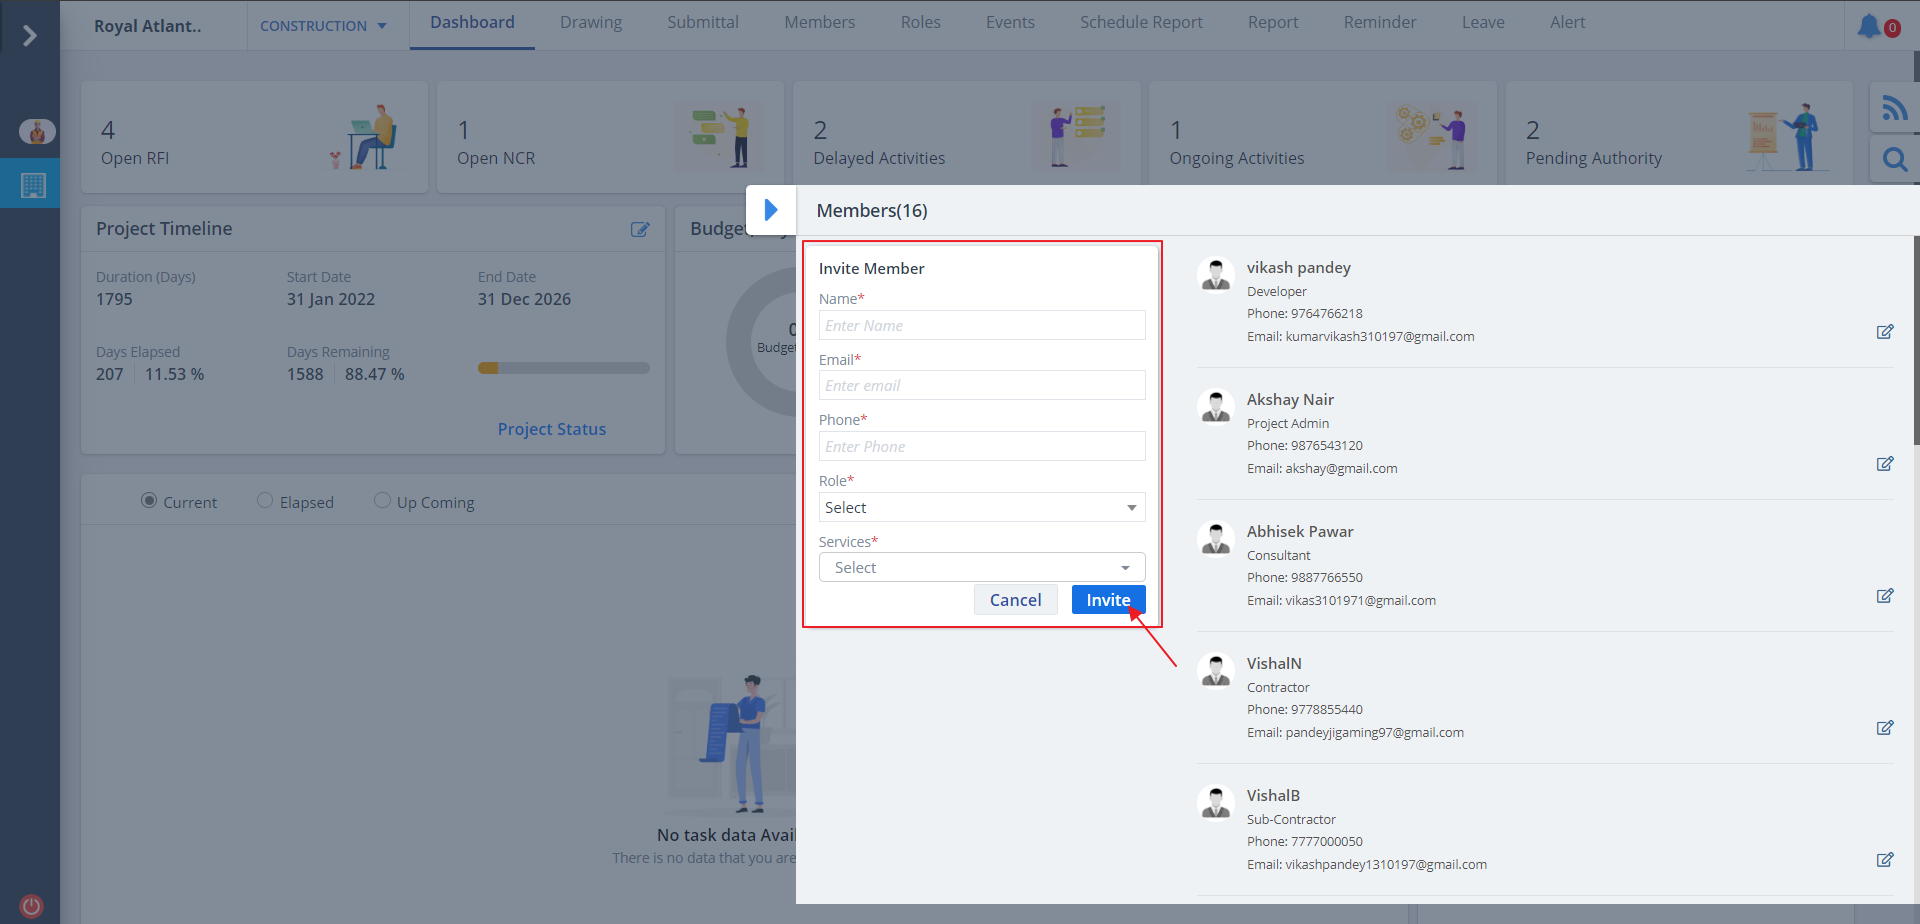Switch to the Submittal tab
The height and width of the screenshot is (924, 1920).
pyautogui.click(x=702, y=23)
